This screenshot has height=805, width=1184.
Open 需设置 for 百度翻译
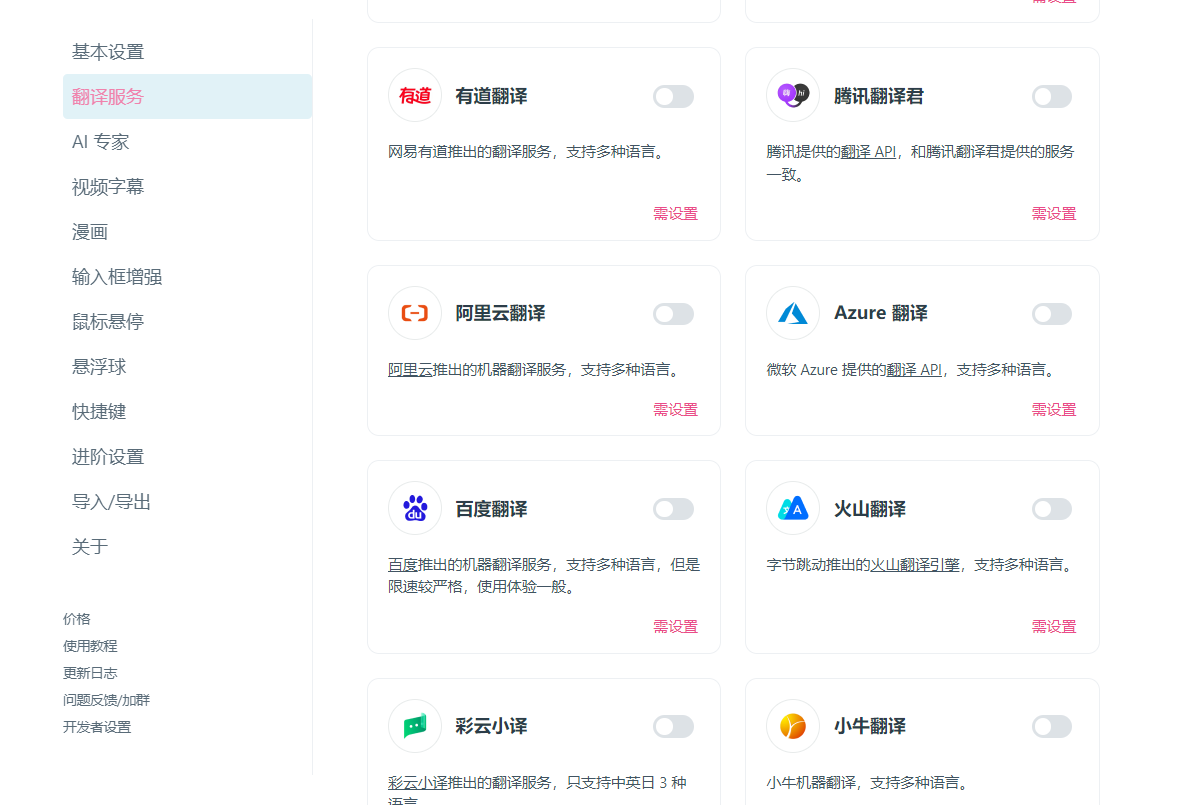click(676, 627)
